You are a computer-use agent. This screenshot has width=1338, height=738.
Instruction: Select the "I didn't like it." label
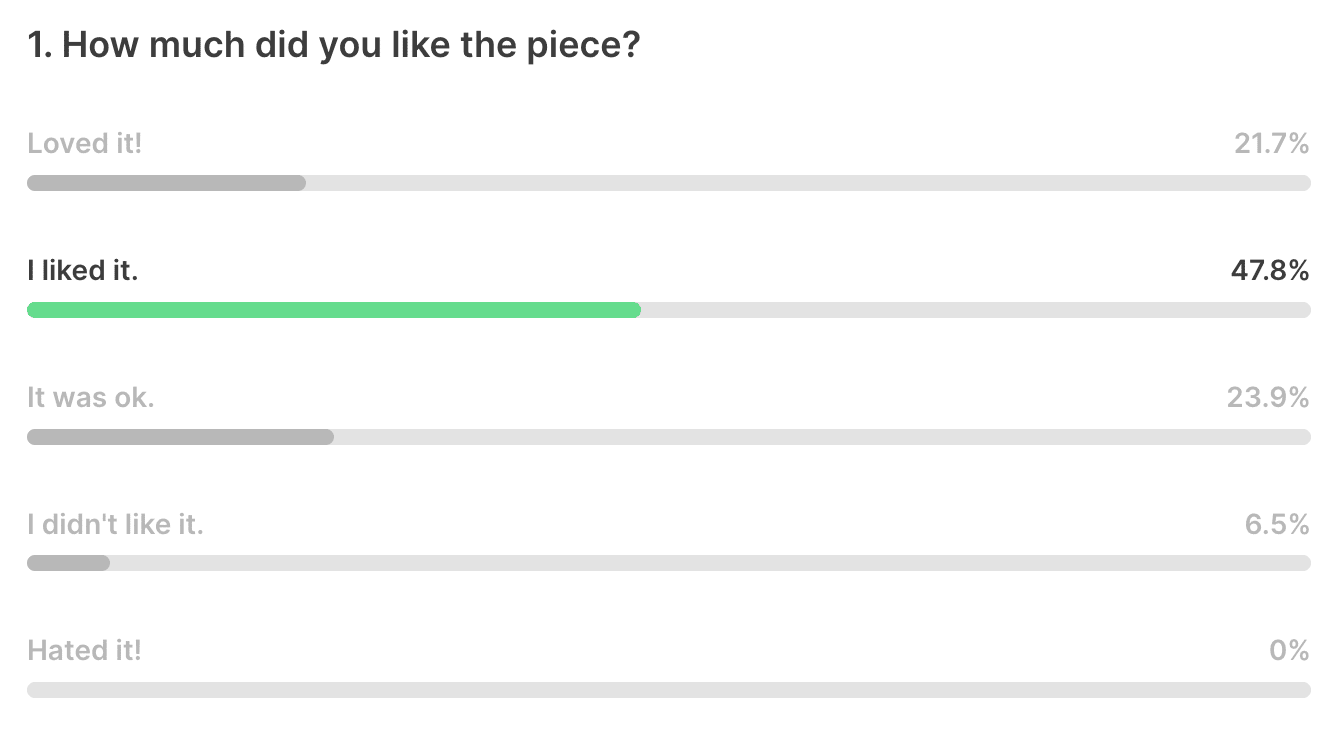(x=115, y=524)
